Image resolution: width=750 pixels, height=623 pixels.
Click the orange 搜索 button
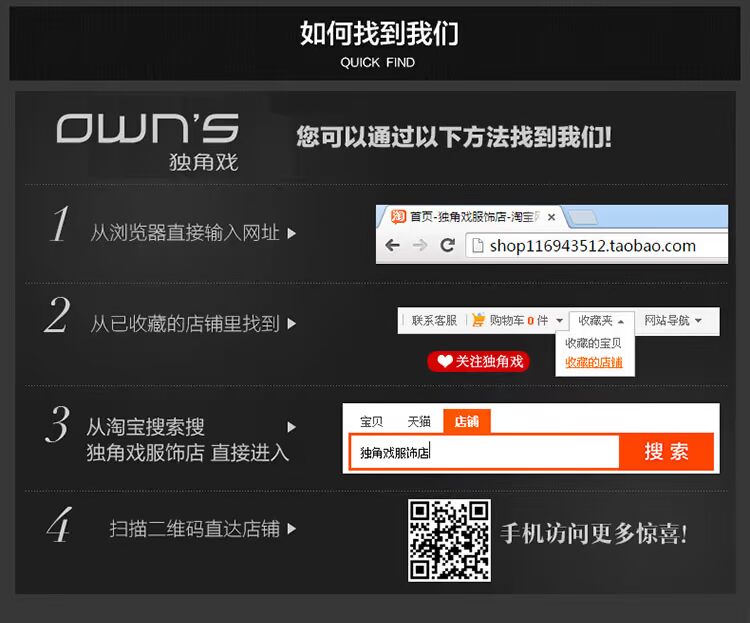666,452
